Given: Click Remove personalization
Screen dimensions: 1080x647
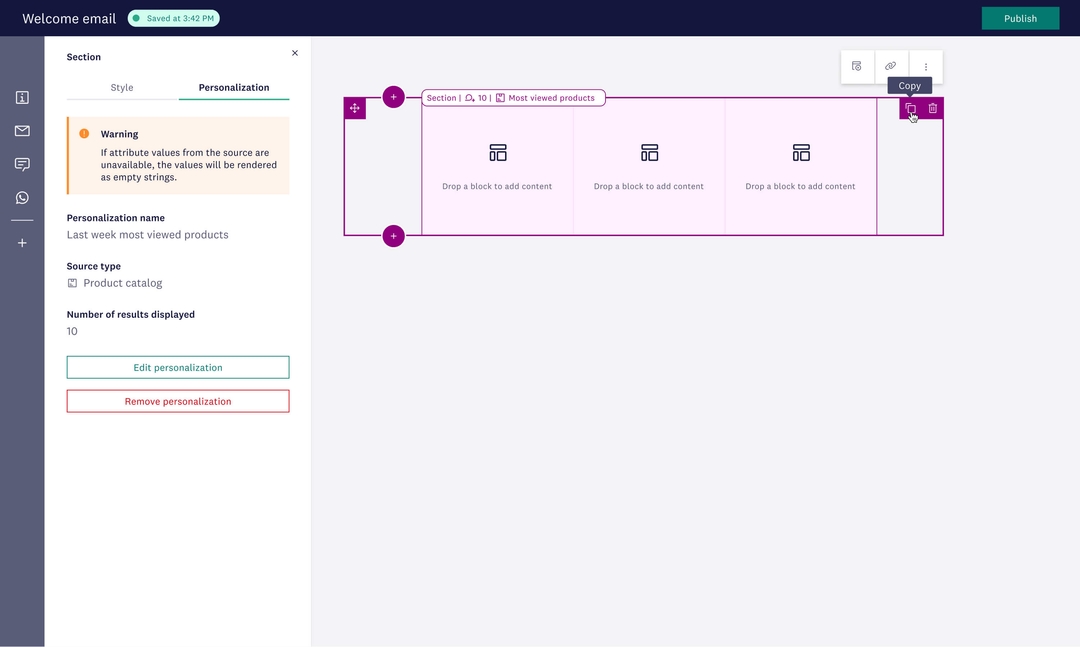Looking at the screenshot, I should (177, 400).
